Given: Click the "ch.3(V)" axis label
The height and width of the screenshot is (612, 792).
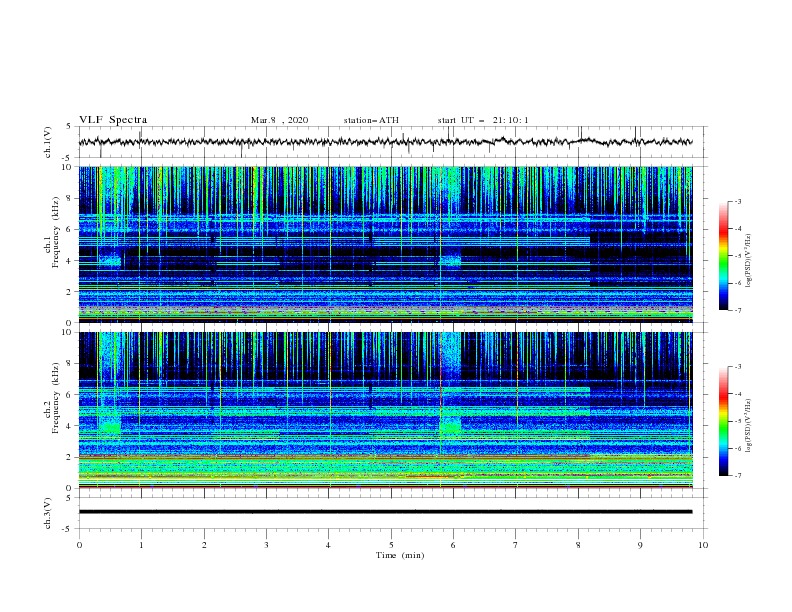Looking at the screenshot, I should [x=48, y=513].
